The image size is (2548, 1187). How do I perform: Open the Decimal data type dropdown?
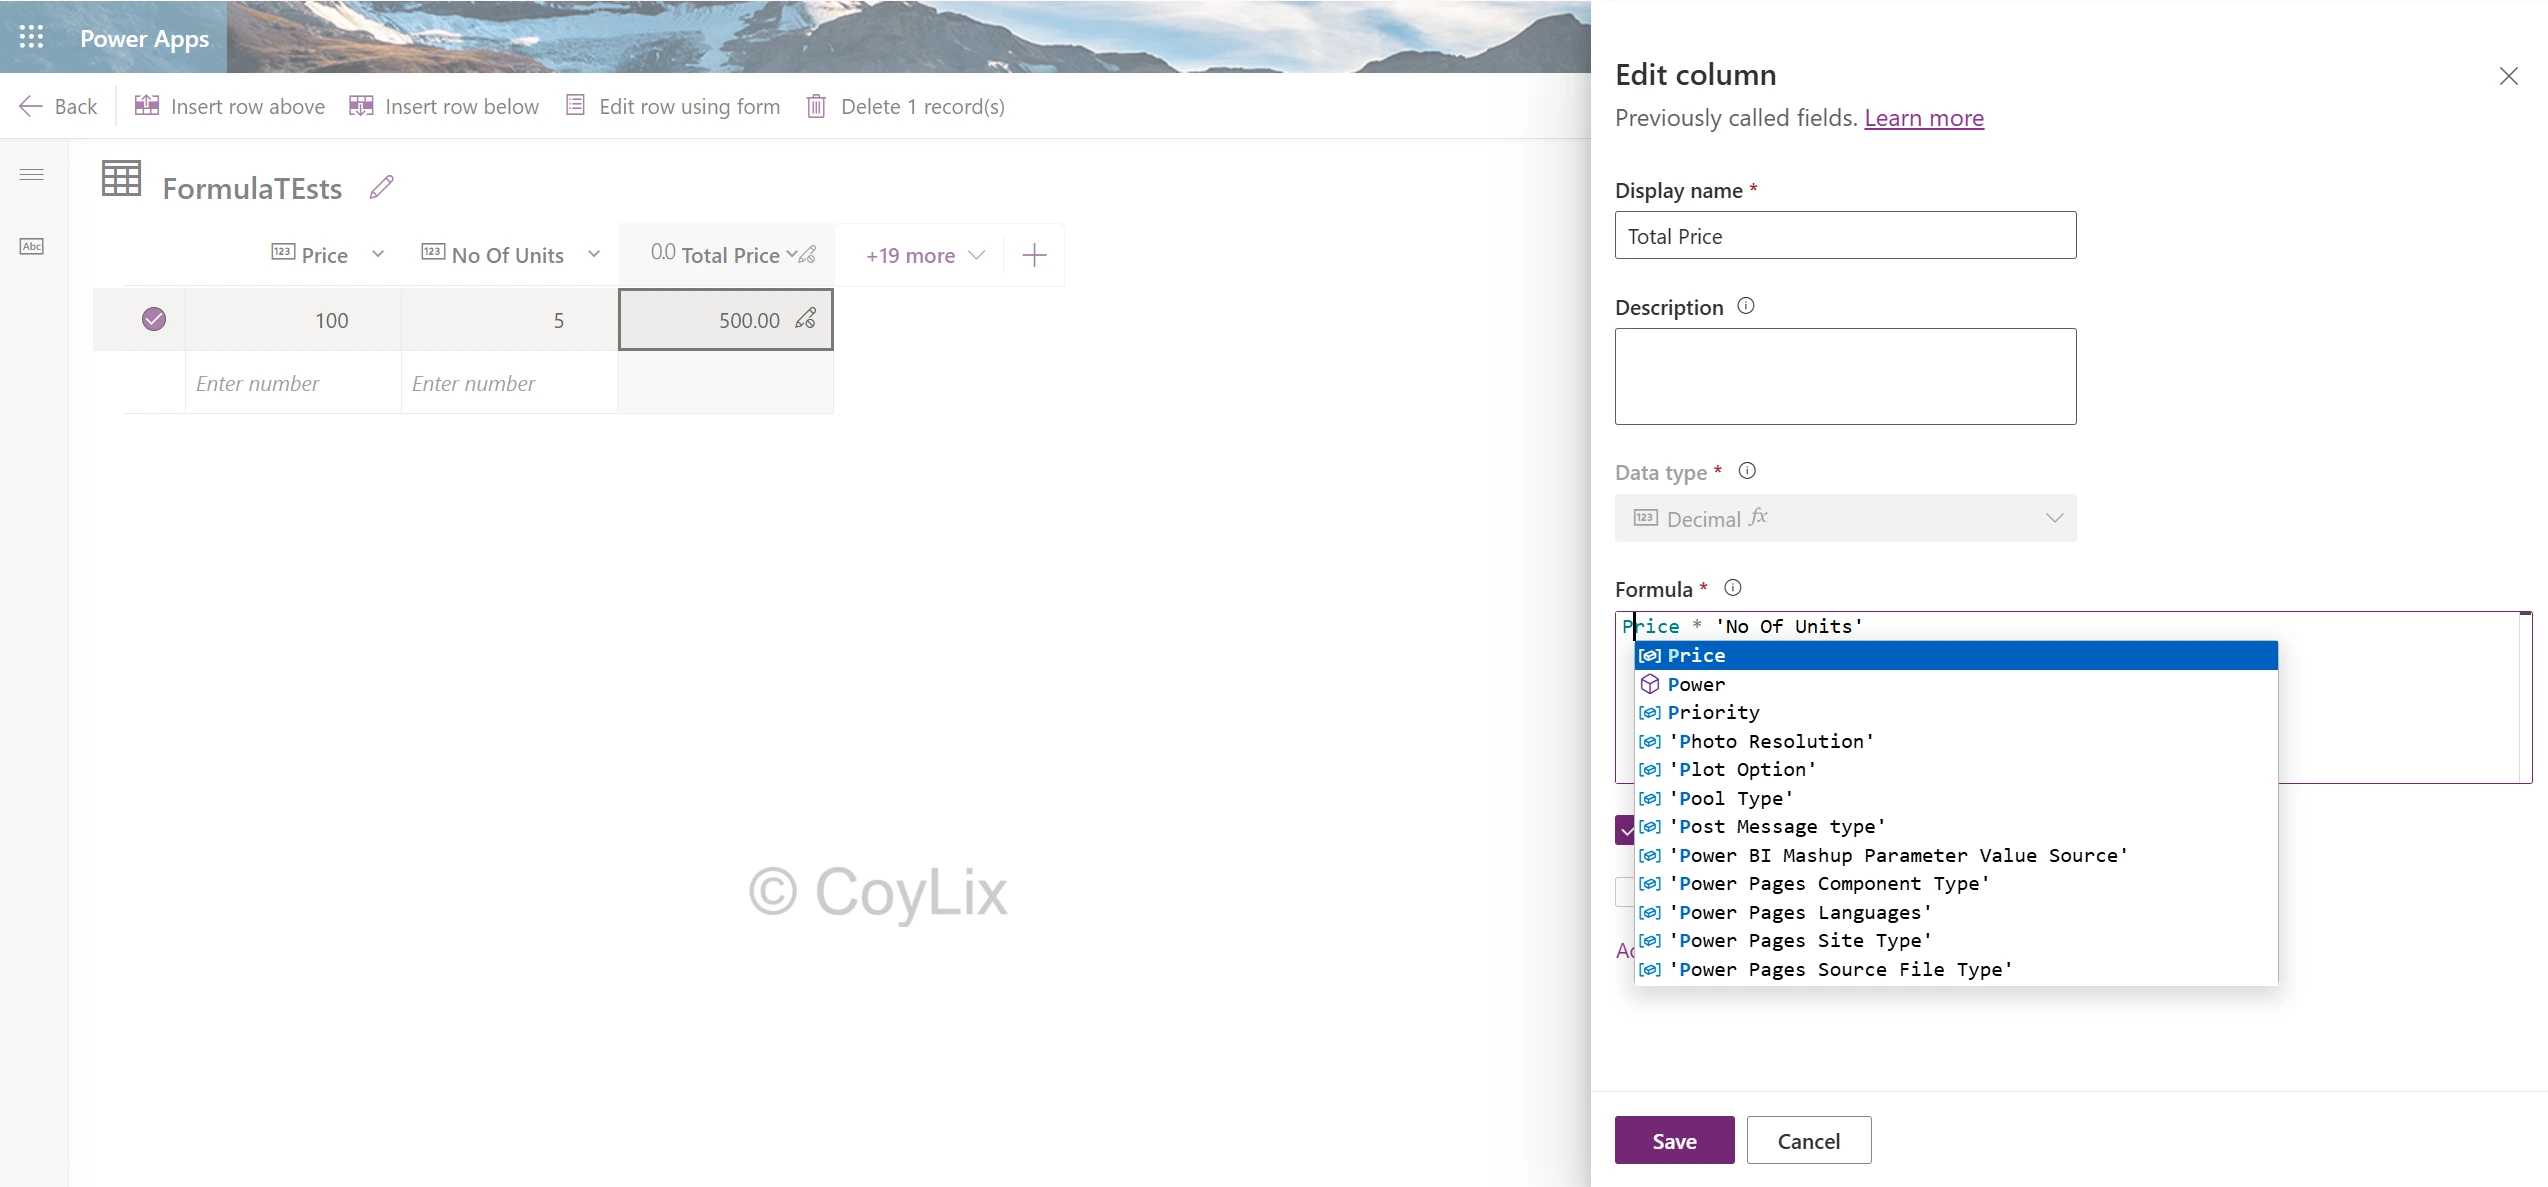pyautogui.click(x=1845, y=518)
